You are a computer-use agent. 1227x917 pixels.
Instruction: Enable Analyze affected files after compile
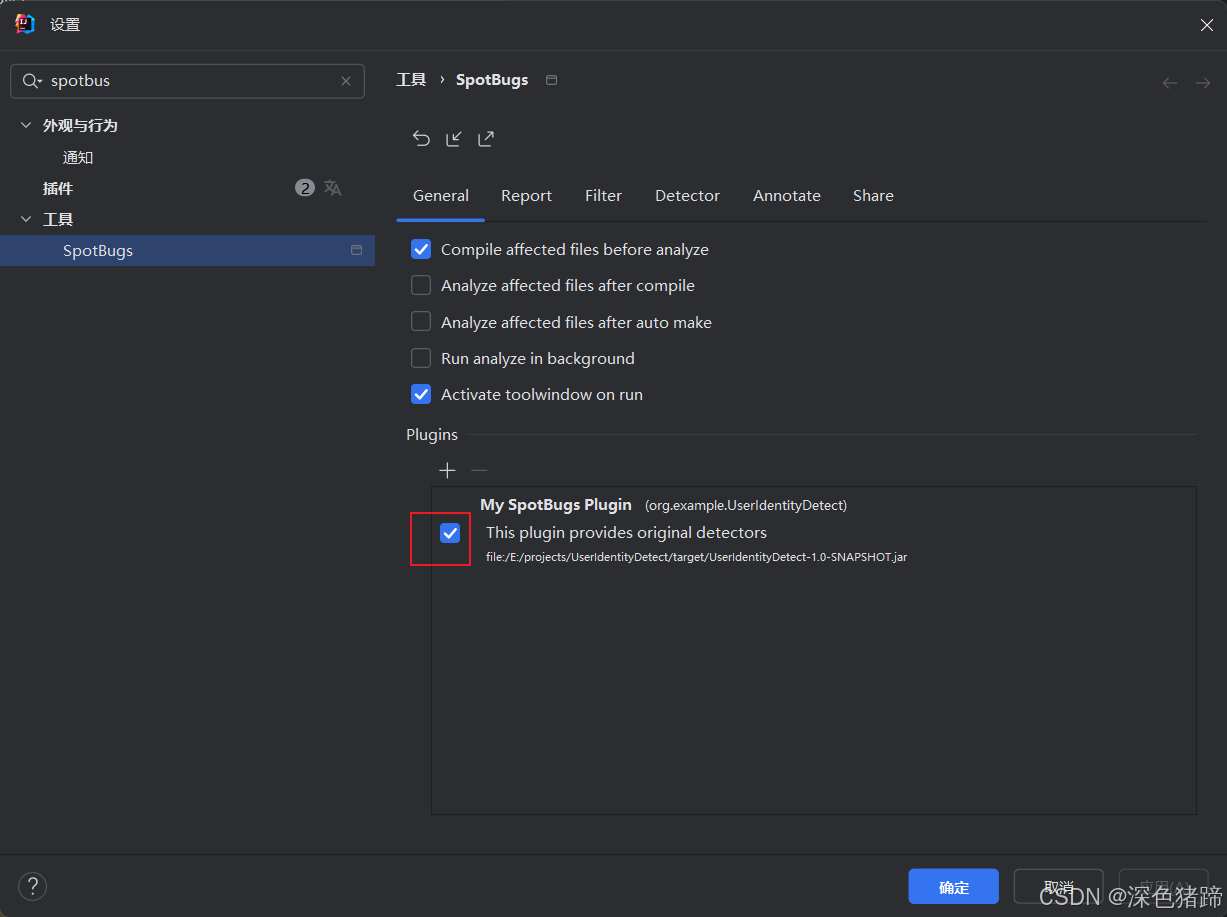(421, 285)
